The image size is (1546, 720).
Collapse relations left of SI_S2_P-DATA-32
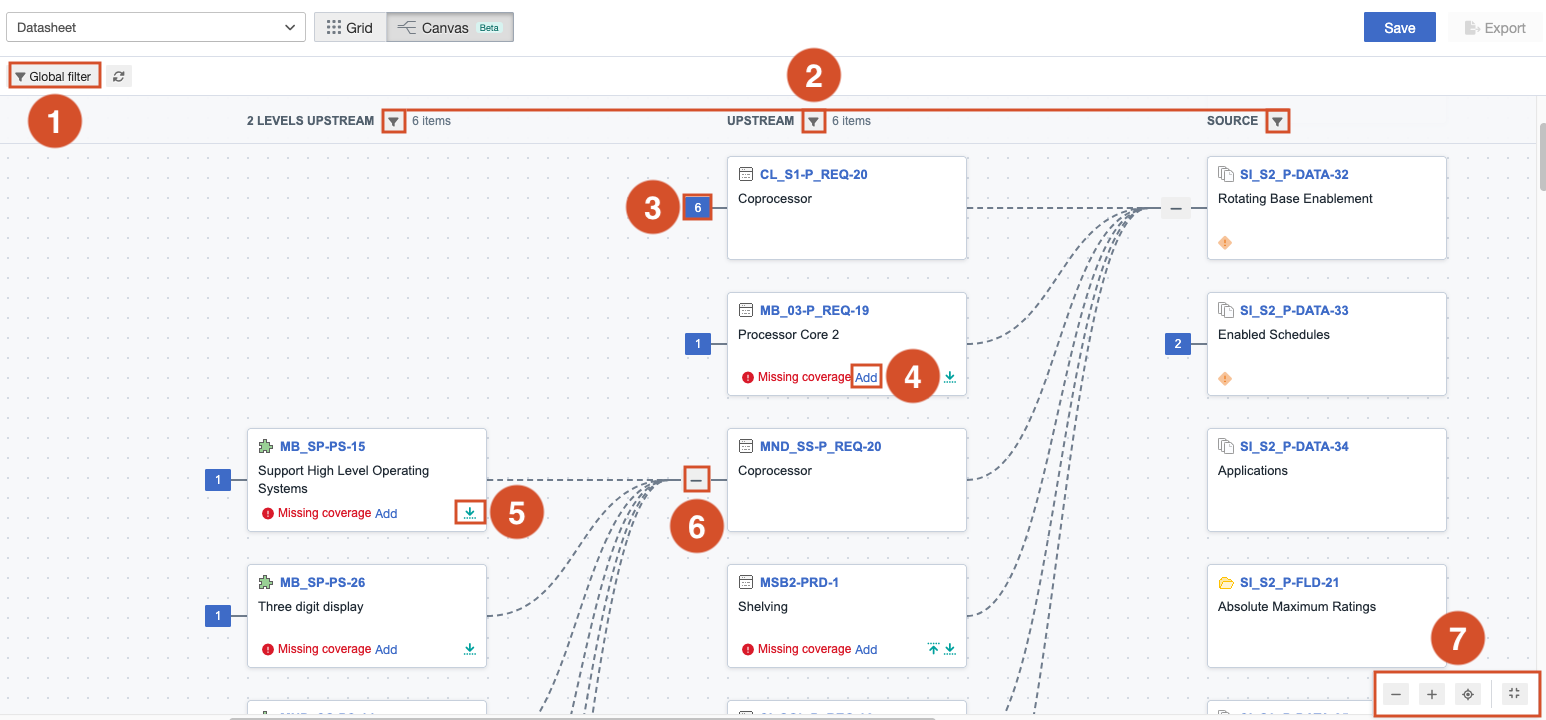click(x=1176, y=208)
